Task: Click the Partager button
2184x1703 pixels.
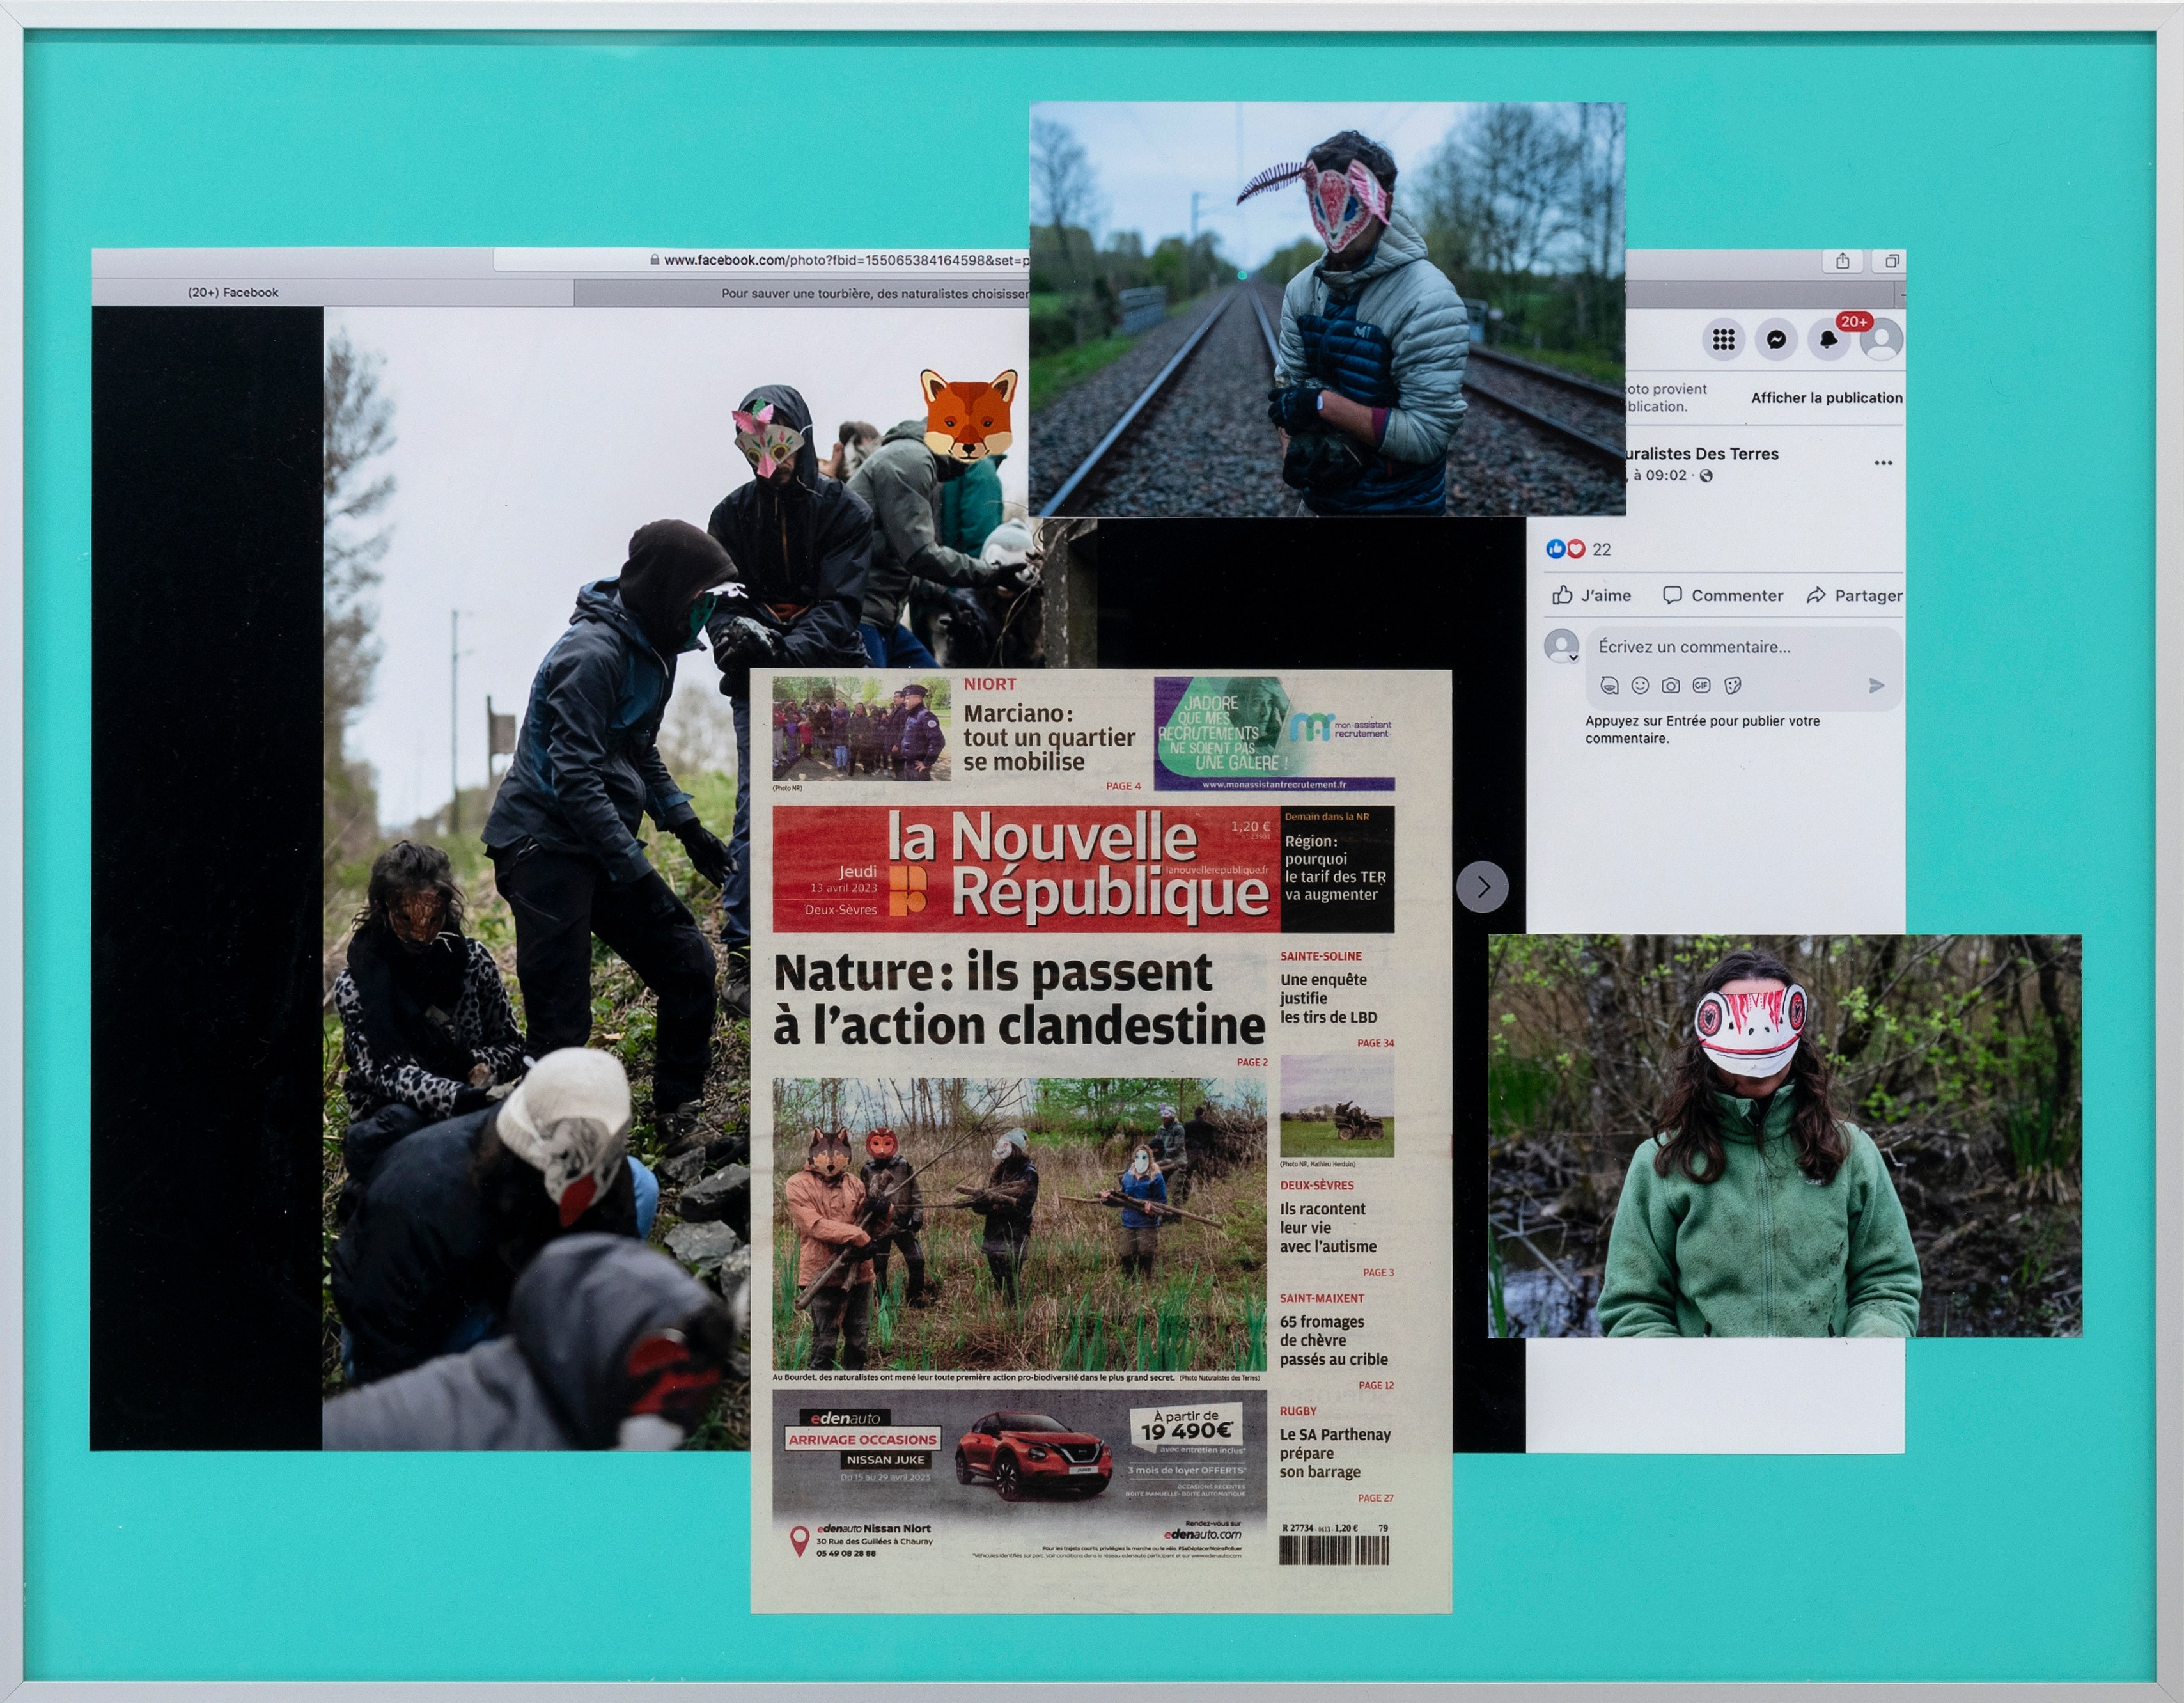Action: pyautogui.click(x=1854, y=596)
